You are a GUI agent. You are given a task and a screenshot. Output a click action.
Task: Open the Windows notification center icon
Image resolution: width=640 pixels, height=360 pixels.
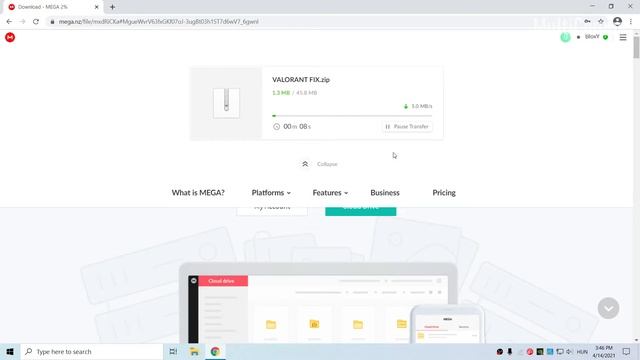pos(626,351)
